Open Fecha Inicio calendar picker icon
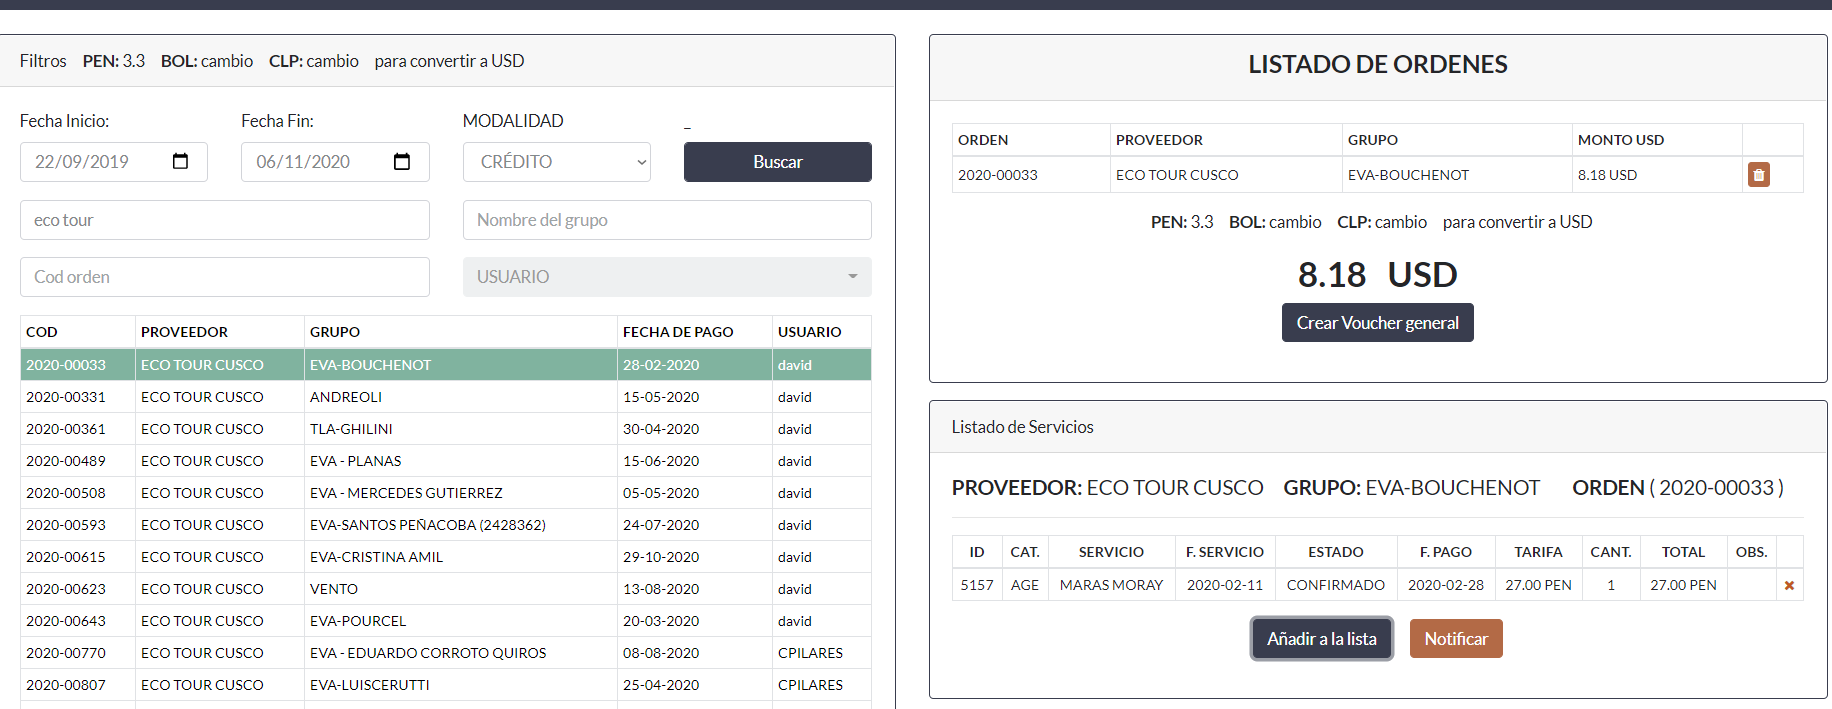Image resolution: width=1832 pixels, height=709 pixels. (181, 162)
